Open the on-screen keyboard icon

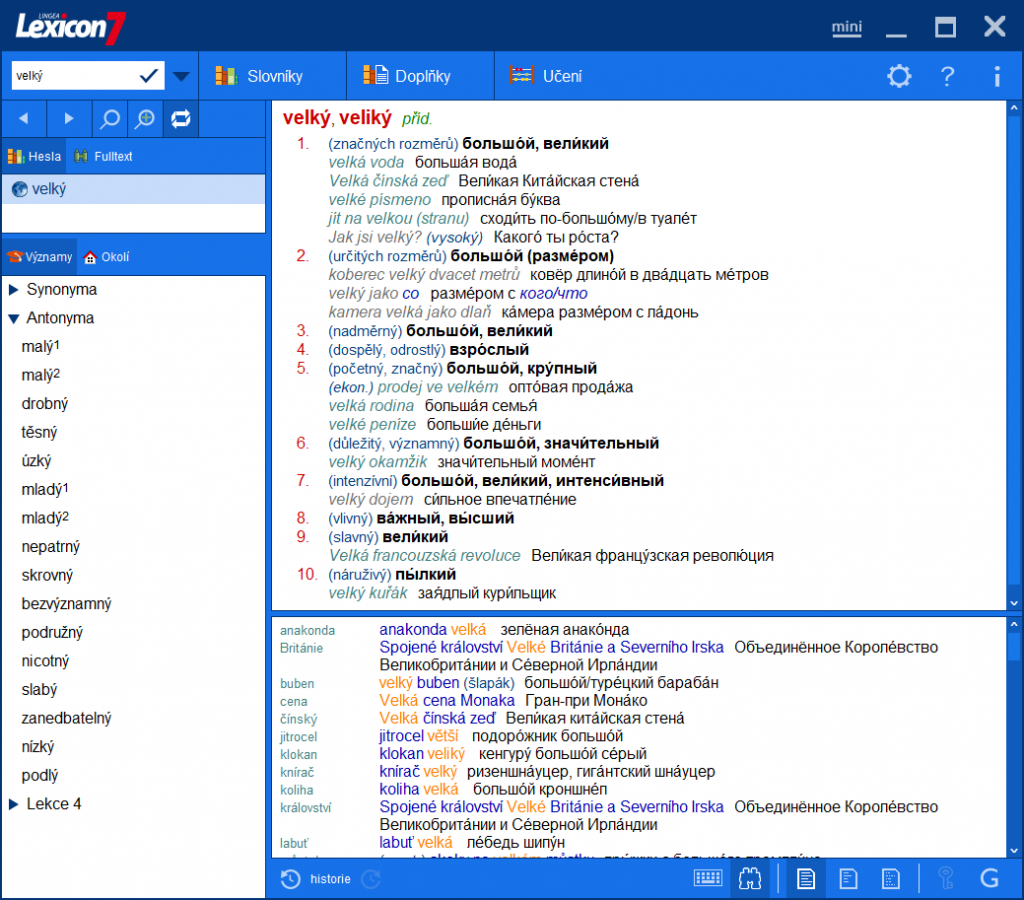708,877
